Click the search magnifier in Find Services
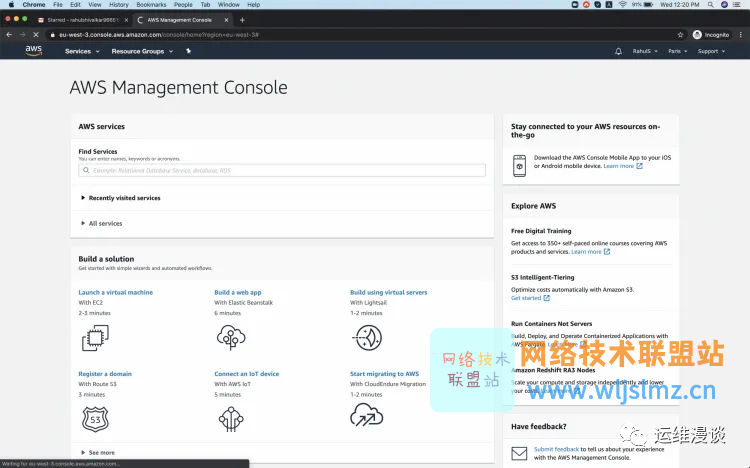750x468 pixels. 86,170
